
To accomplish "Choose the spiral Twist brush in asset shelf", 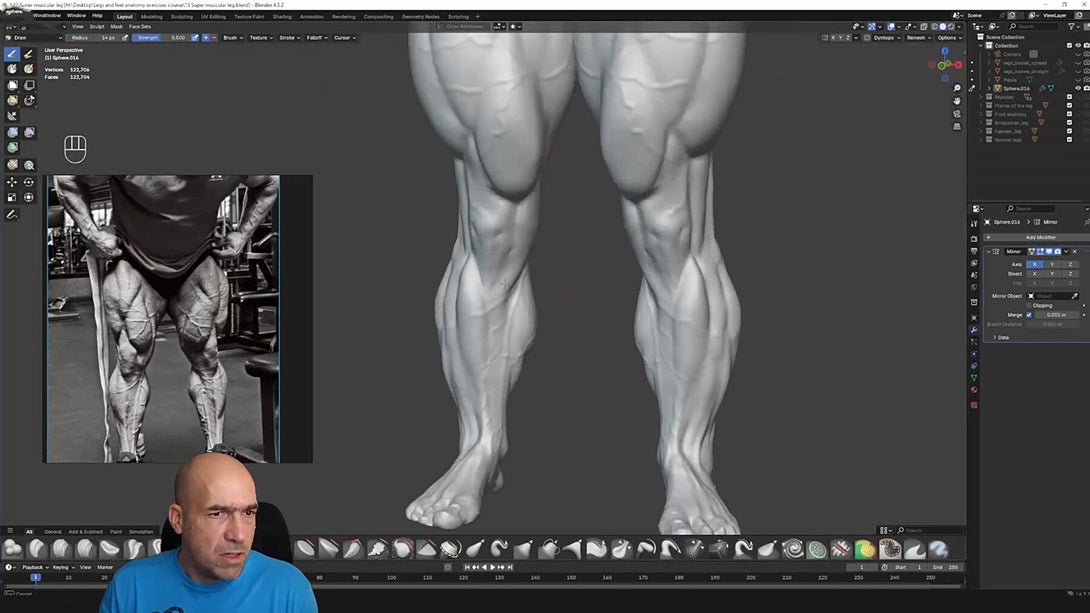I will click(x=792, y=549).
